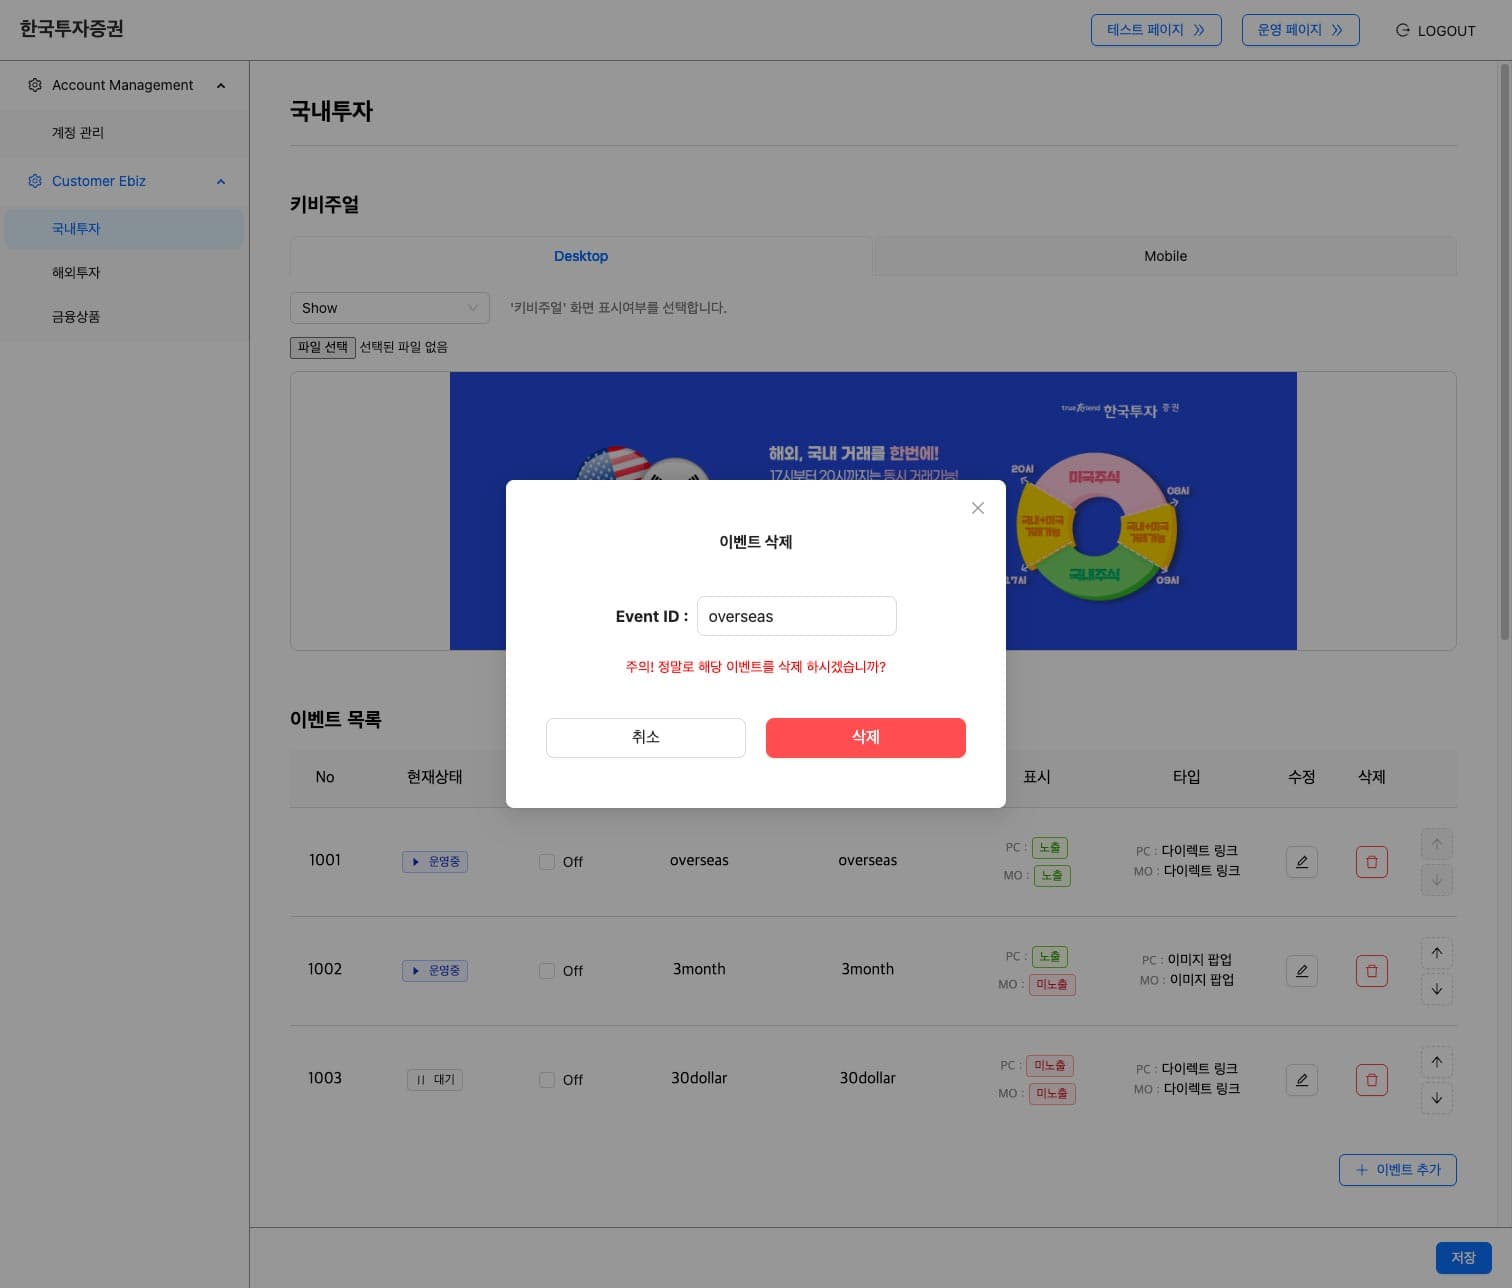The image size is (1512, 1288).
Task: Move event 1003 down with arrow icon
Action: pyautogui.click(x=1436, y=1098)
